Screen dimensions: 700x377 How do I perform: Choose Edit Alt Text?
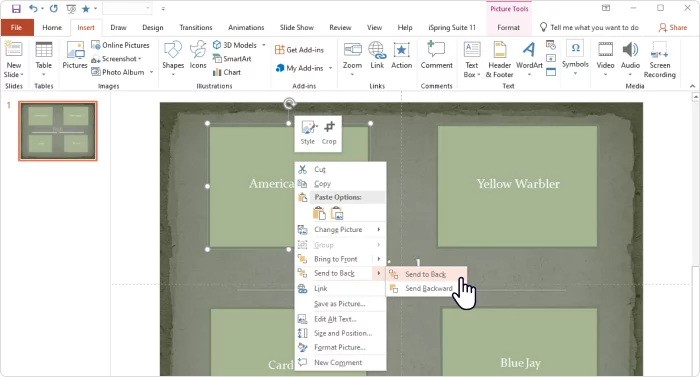point(340,319)
